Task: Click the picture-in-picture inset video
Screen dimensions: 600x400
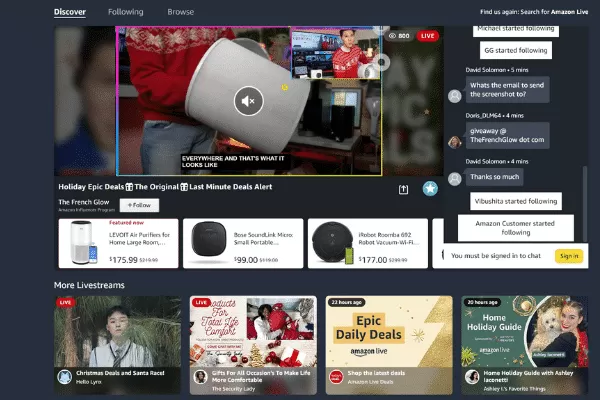Action: [336, 53]
